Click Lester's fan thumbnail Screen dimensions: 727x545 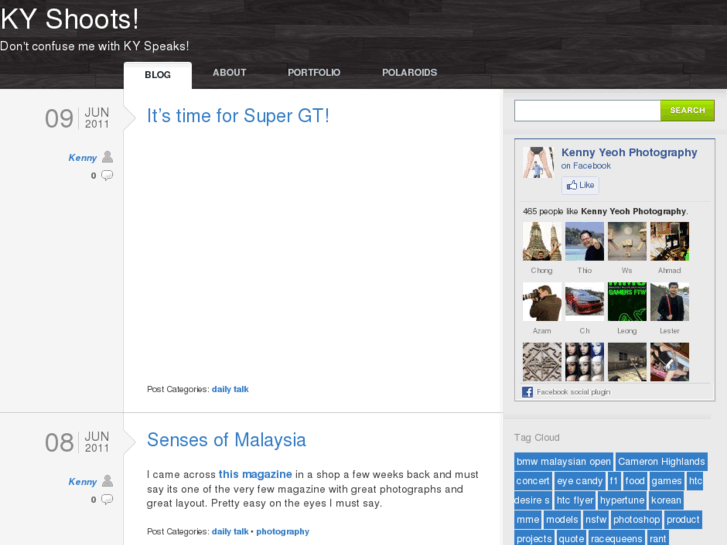pos(670,302)
